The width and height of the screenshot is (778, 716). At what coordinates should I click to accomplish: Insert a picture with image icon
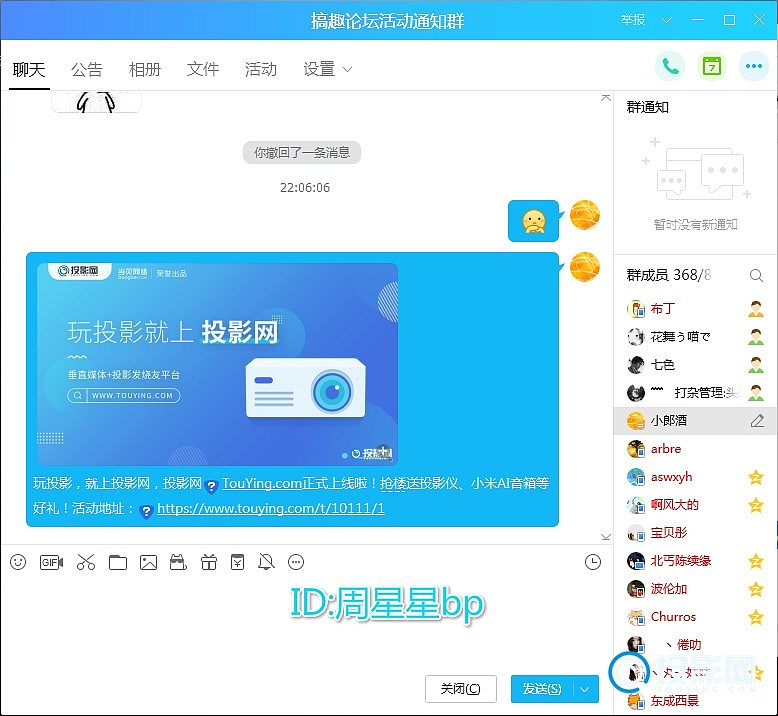click(x=148, y=562)
